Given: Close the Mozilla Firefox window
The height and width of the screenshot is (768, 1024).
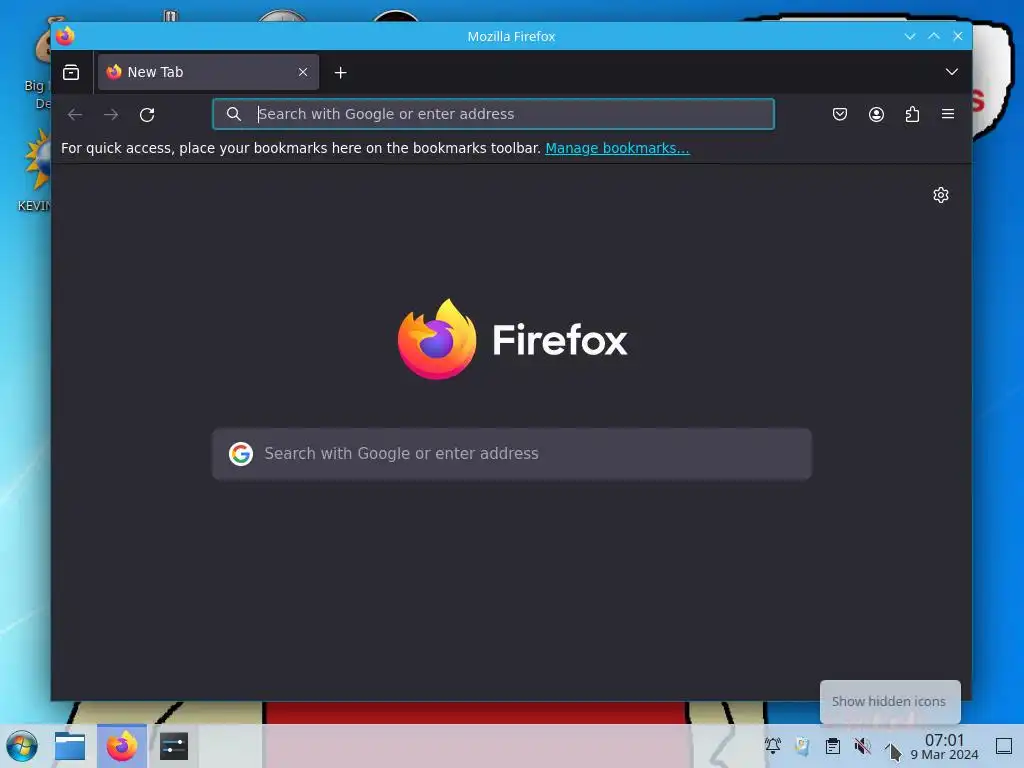Looking at the screenshot, I should coord(958,37).
